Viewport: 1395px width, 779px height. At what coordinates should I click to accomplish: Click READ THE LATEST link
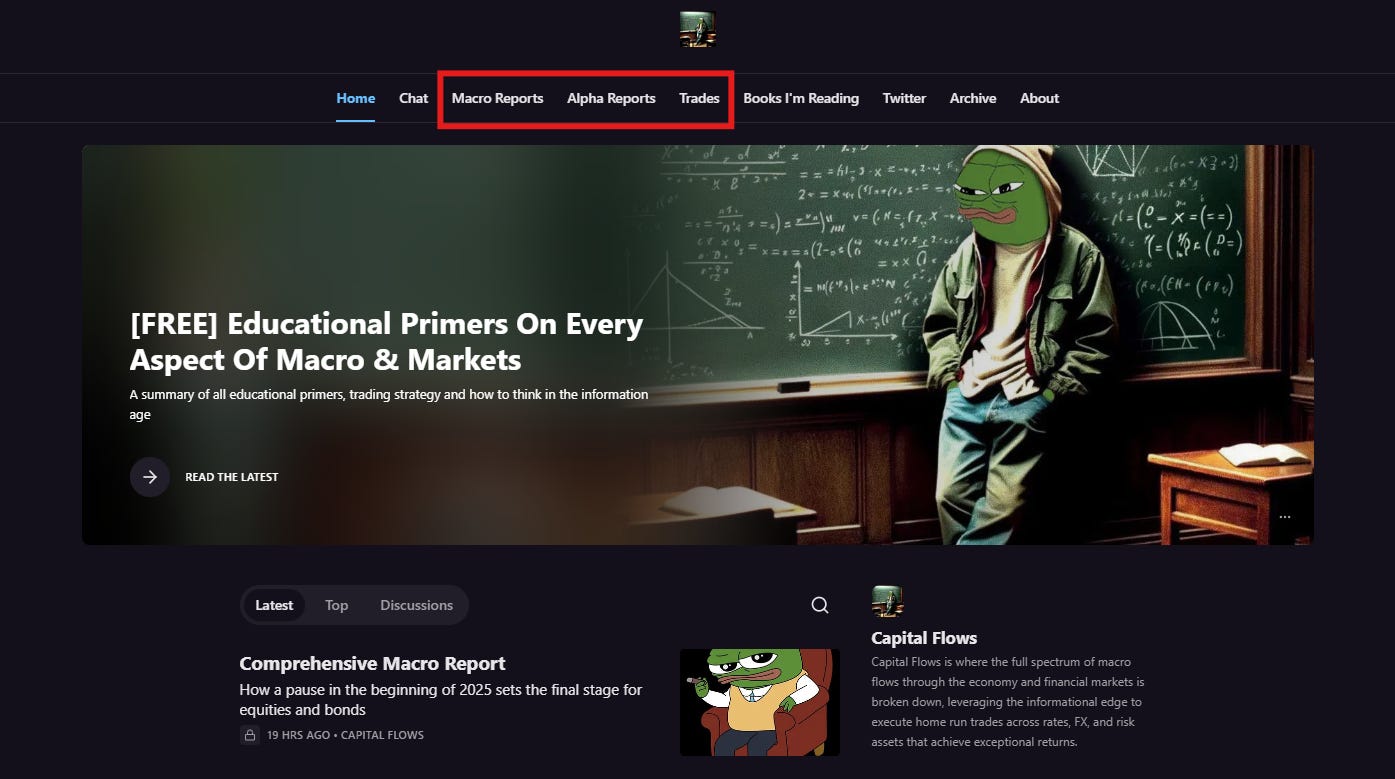coord(232,477)
